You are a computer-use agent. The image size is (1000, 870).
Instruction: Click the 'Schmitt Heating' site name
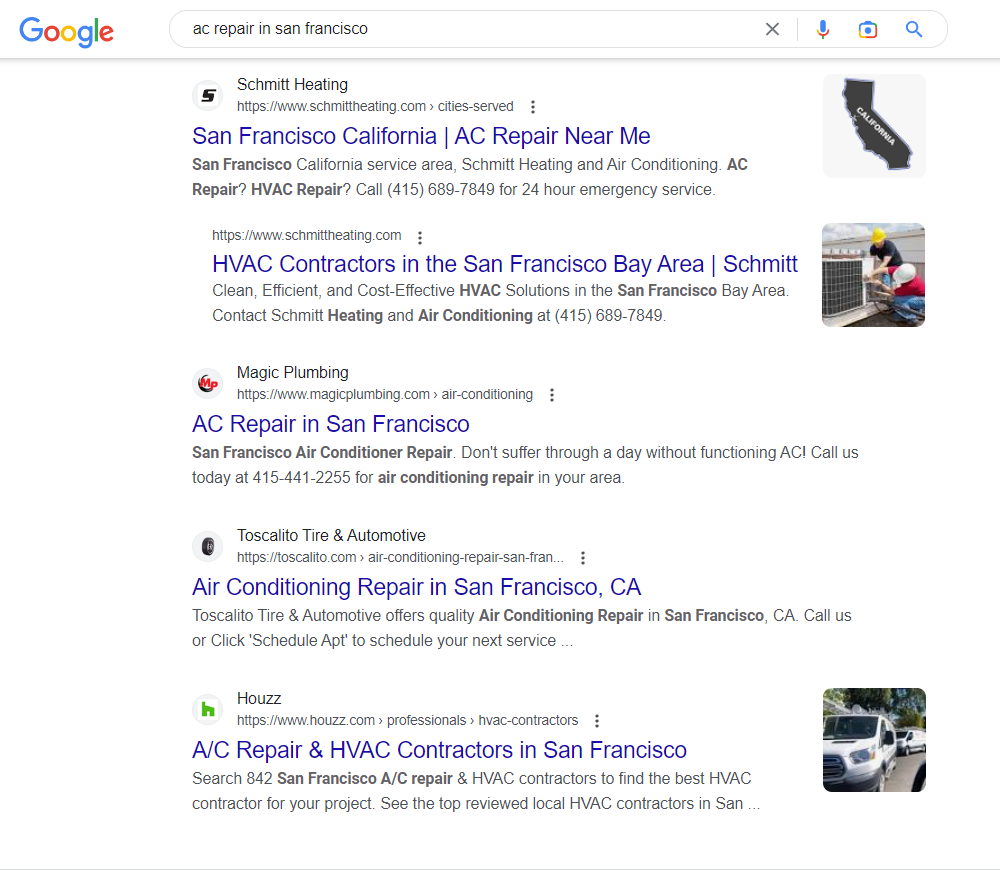(292, 84)
